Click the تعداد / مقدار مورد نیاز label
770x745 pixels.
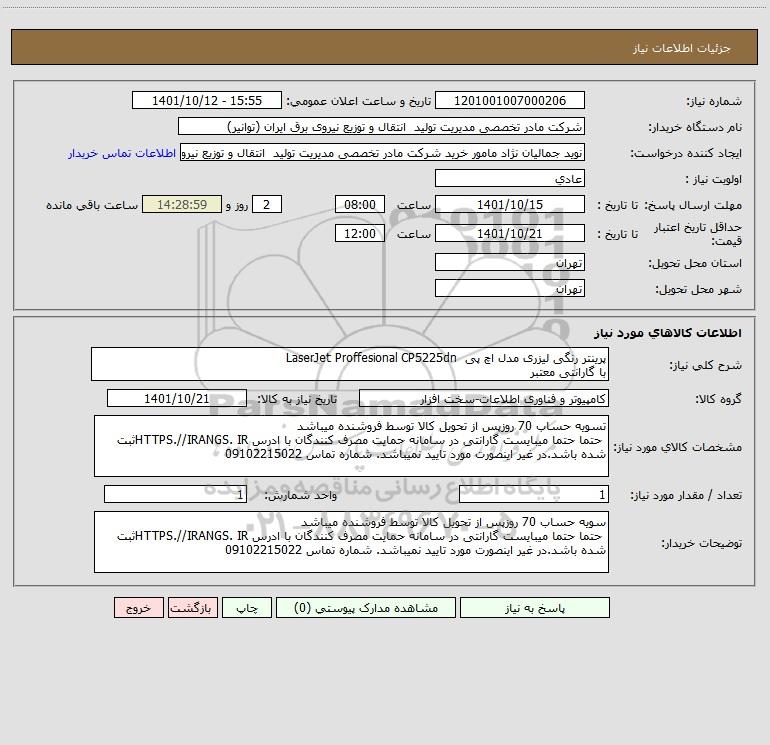(x=686, y=496)
